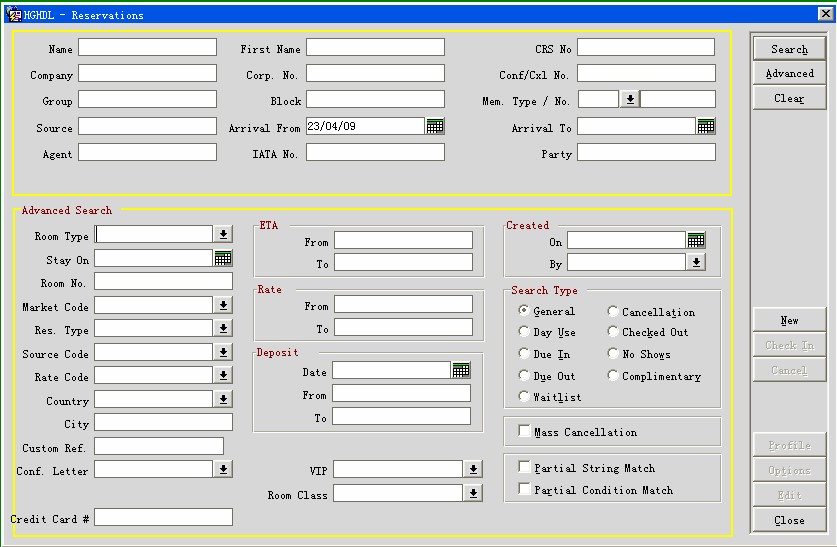Click the Corp. No. field

375,73
